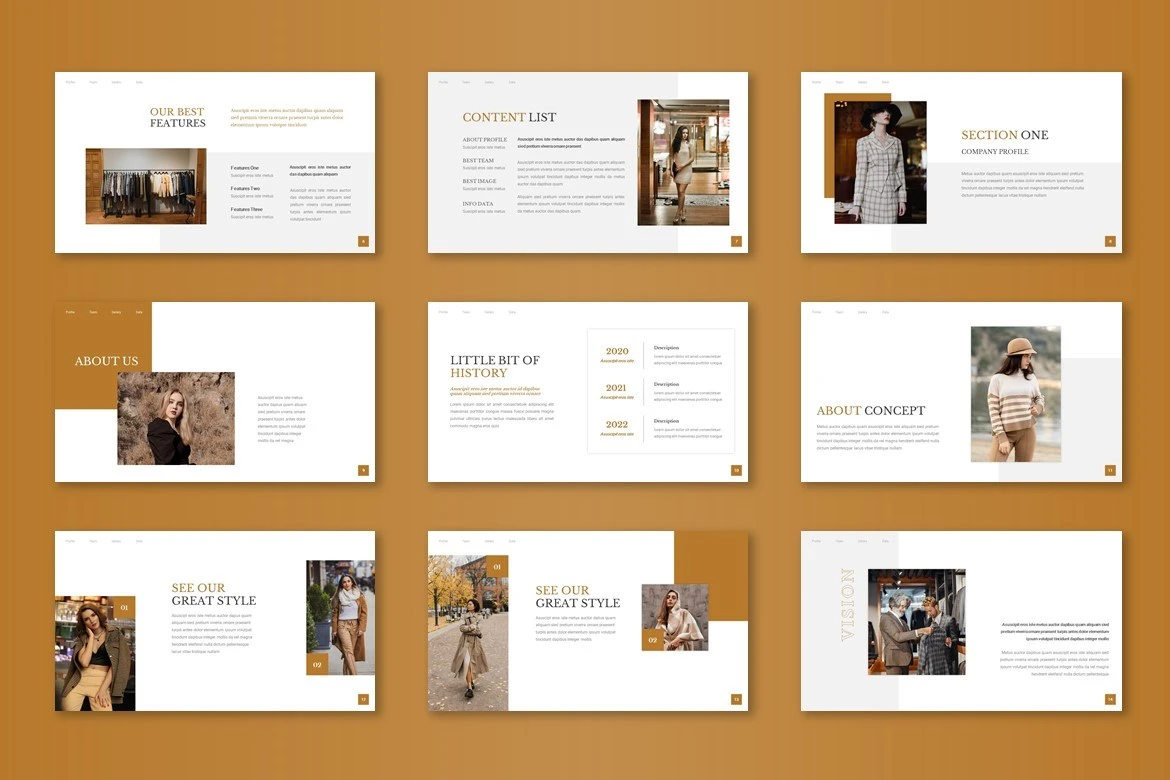Click the vertical VISION heading text
This screenshot has width=1170, height=780.
pos(847,605)
